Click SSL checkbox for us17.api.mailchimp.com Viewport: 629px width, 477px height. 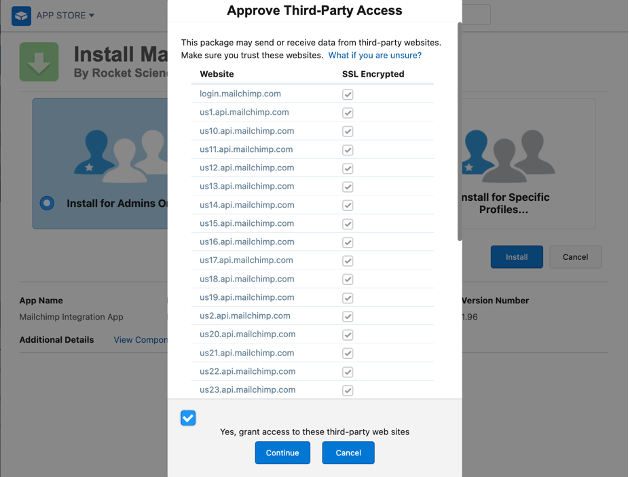(347, 261)
